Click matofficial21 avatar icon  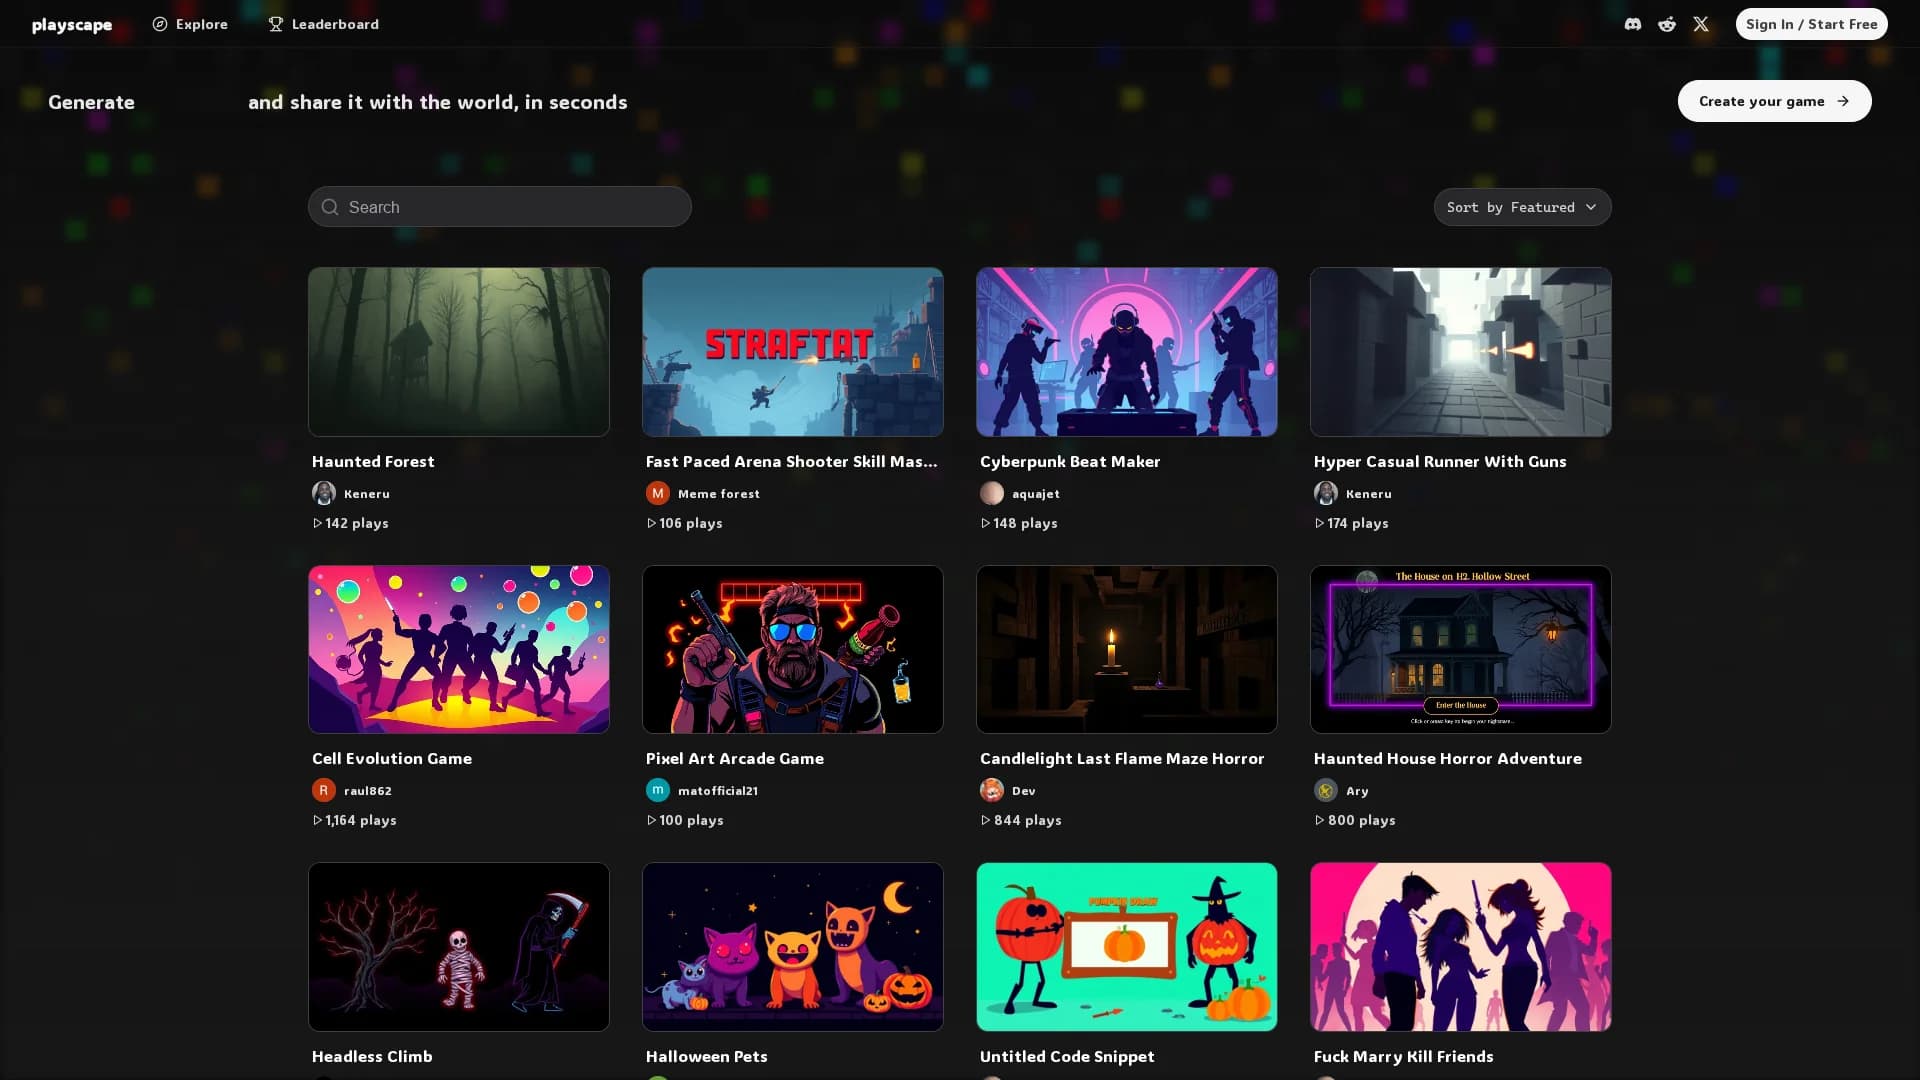658,790
